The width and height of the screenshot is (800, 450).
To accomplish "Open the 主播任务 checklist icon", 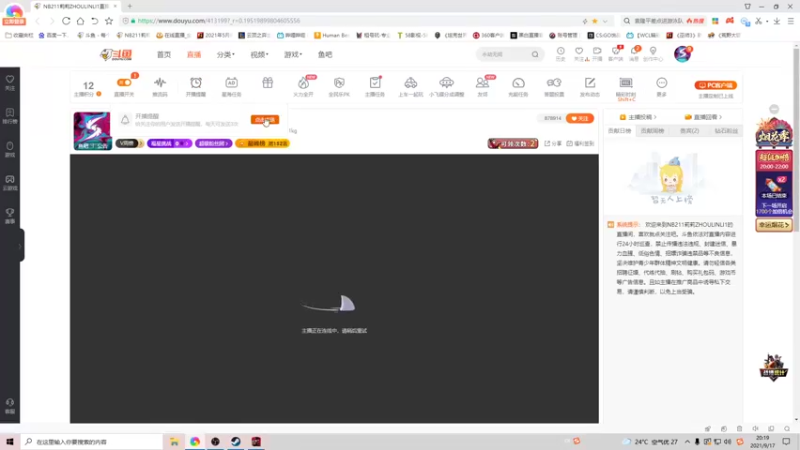I will (x=375, y=83).
